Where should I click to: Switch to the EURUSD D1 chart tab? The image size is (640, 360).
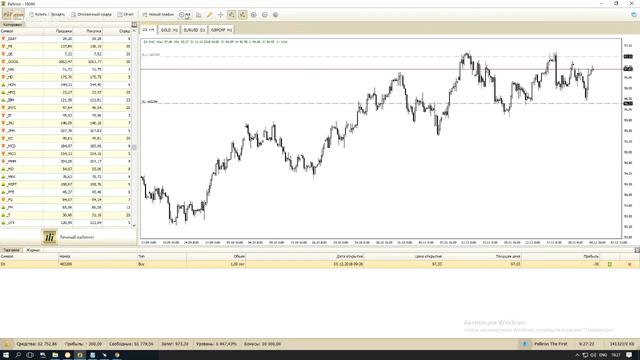coord(194,30)
